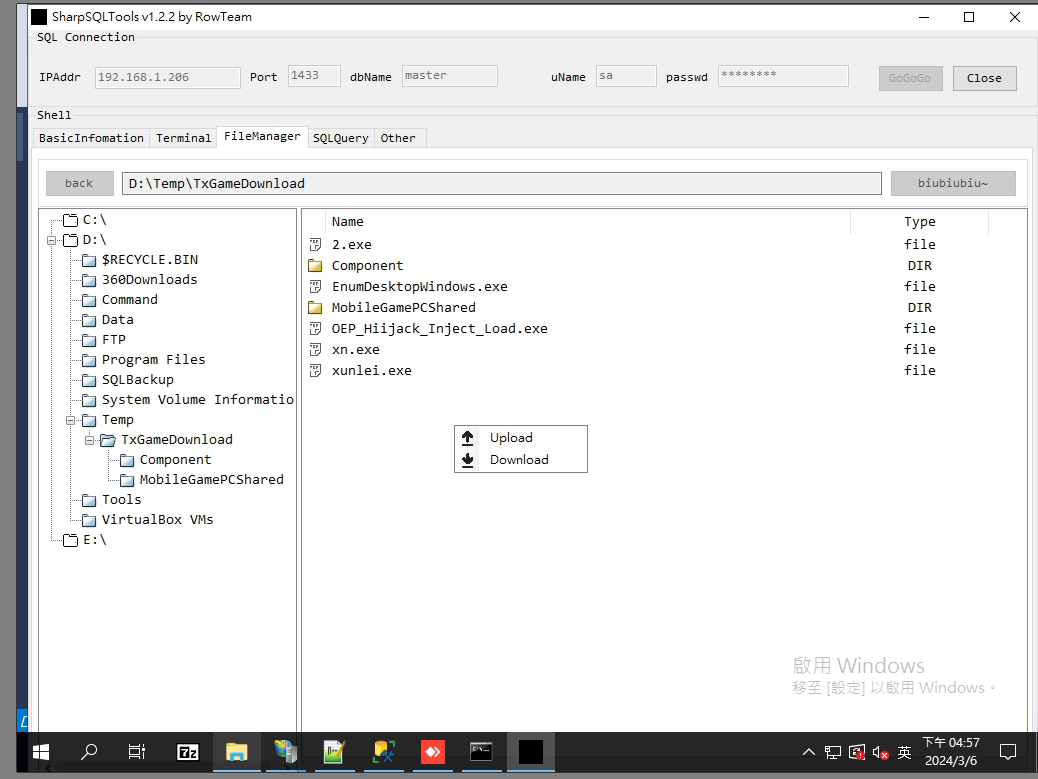Choose Upload from the context menu

pyautogui.click(x=511, y=438)
